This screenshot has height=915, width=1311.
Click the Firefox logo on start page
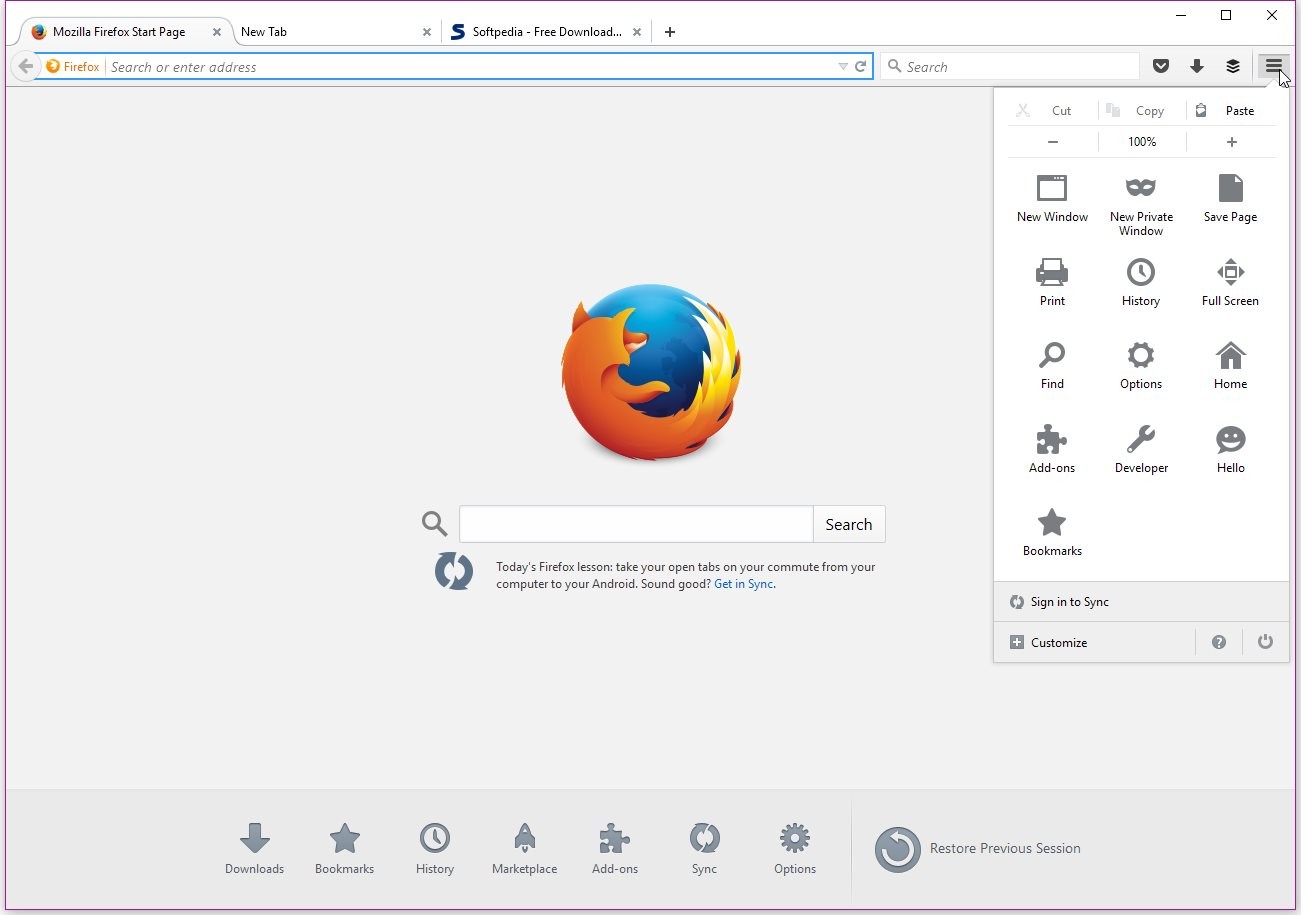[651, 372]
